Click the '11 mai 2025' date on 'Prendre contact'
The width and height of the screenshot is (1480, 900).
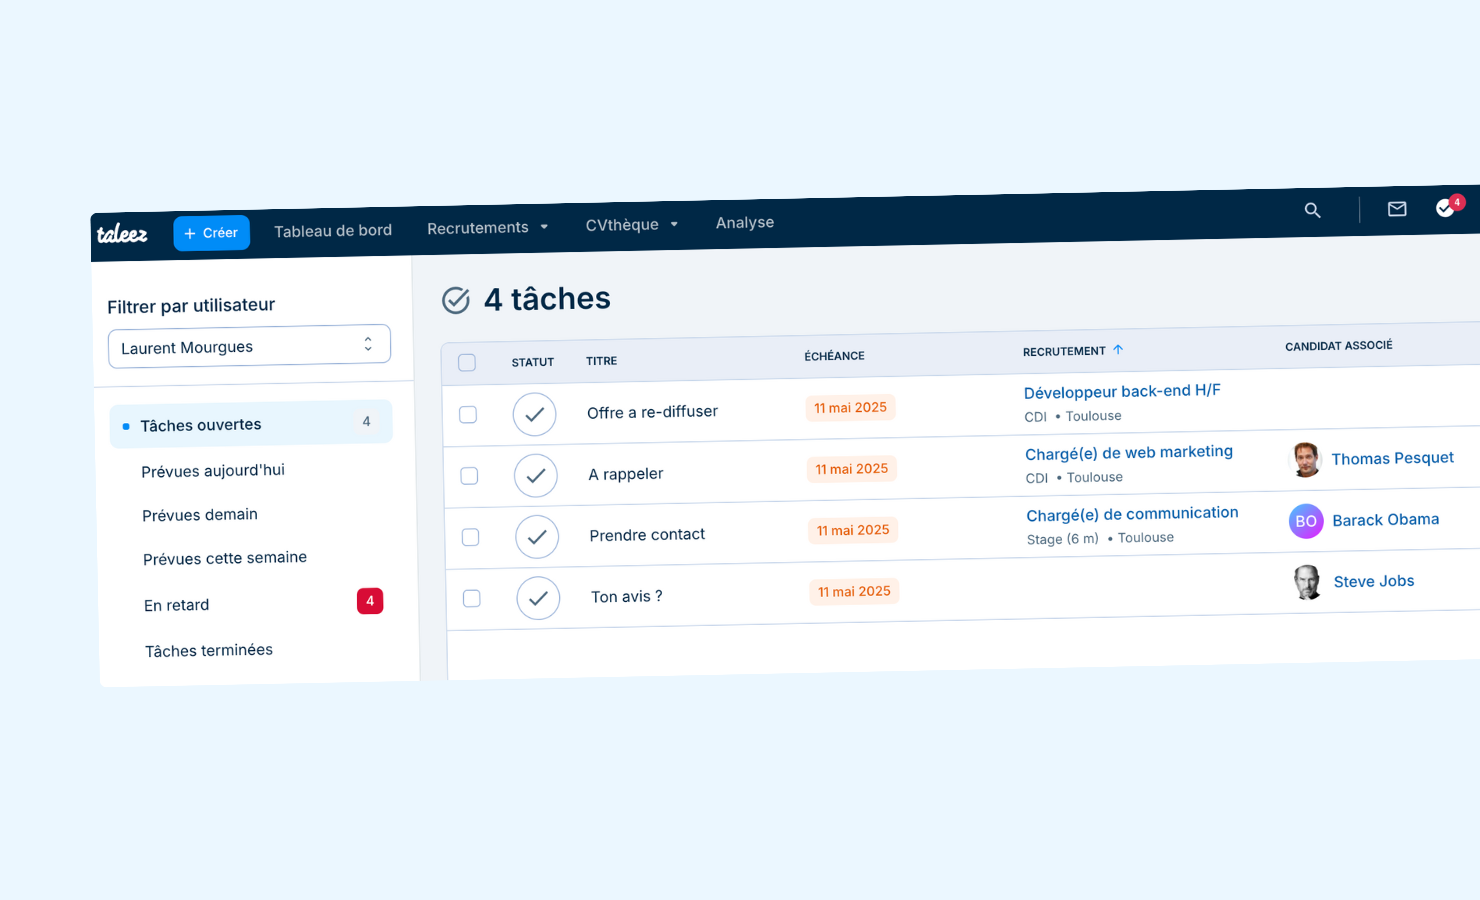coord(853,530)
